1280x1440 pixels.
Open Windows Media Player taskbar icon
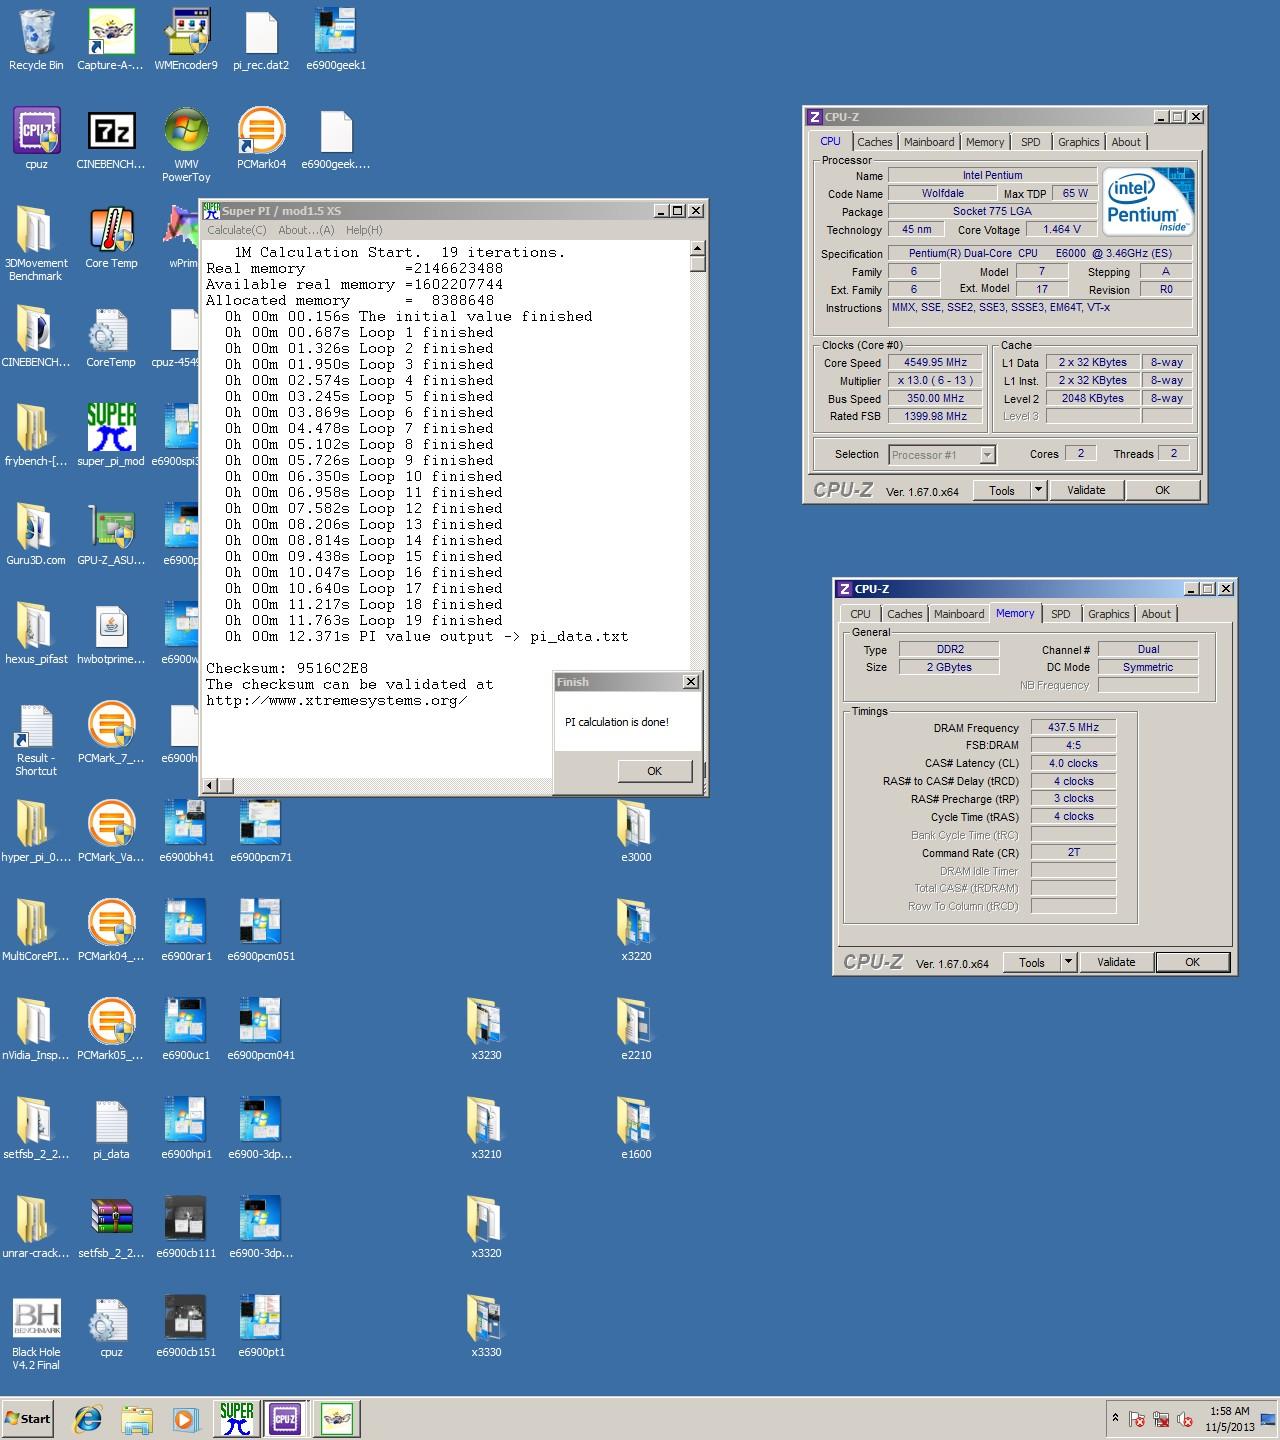[x=185, y=1418]
